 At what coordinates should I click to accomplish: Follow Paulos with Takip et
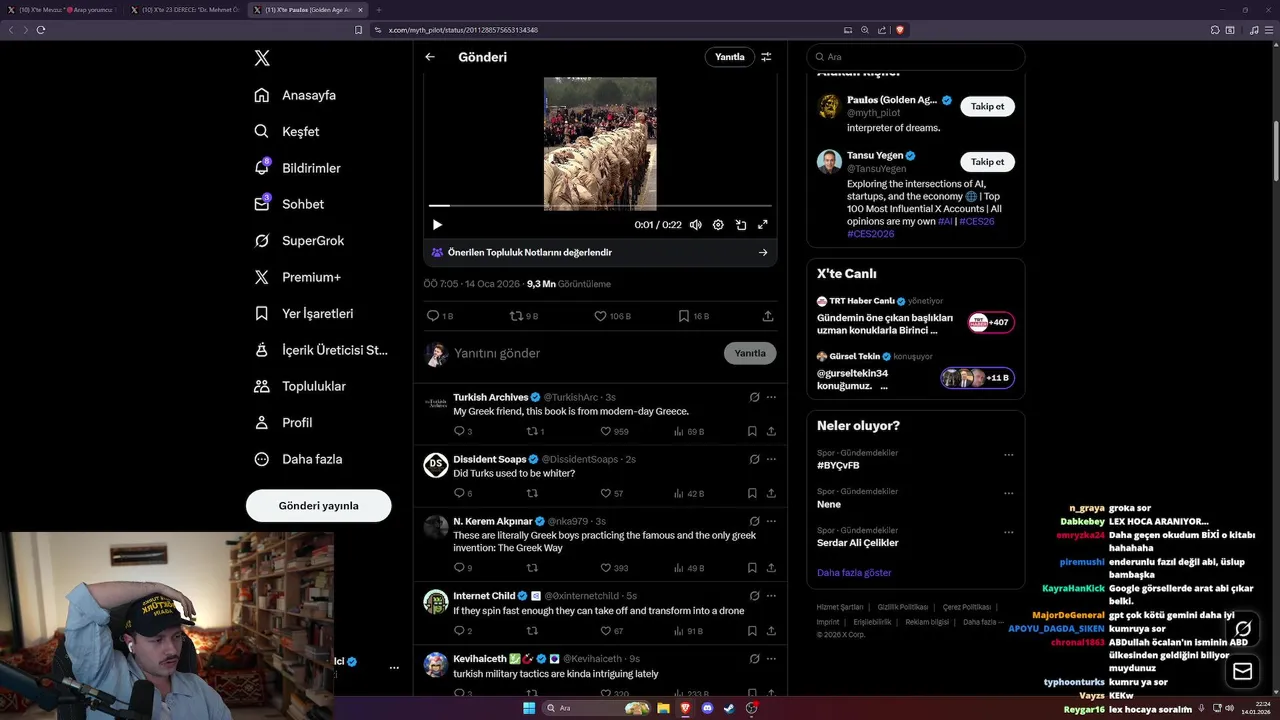pyautogui.click(x=987, y=106)
